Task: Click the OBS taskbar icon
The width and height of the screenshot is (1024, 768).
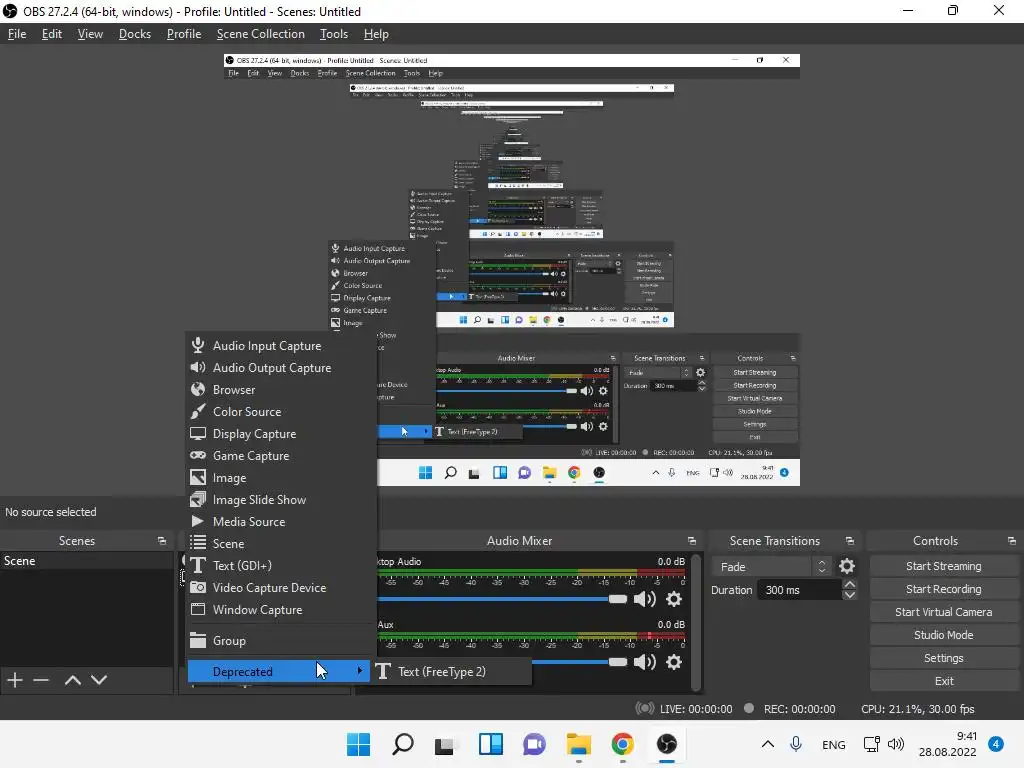Action: 667,744
